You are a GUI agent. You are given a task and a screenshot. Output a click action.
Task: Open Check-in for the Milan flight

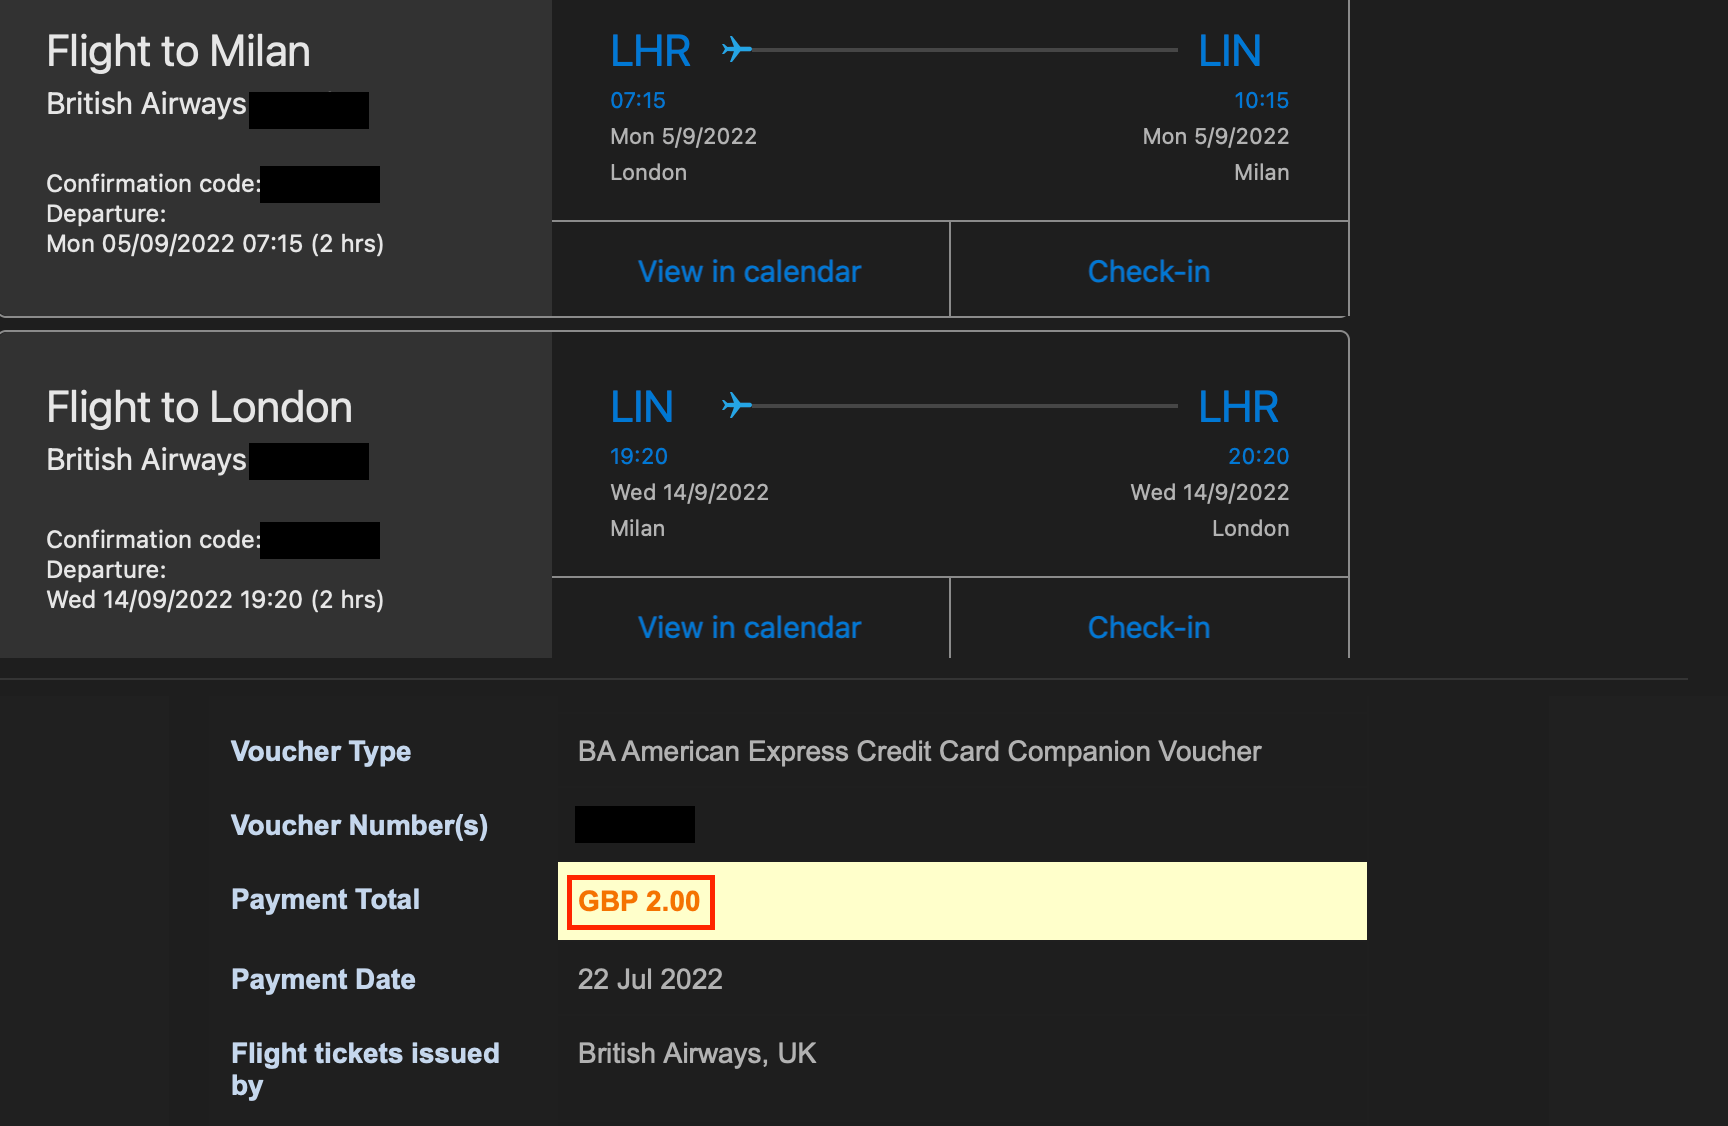(1148, 271)
